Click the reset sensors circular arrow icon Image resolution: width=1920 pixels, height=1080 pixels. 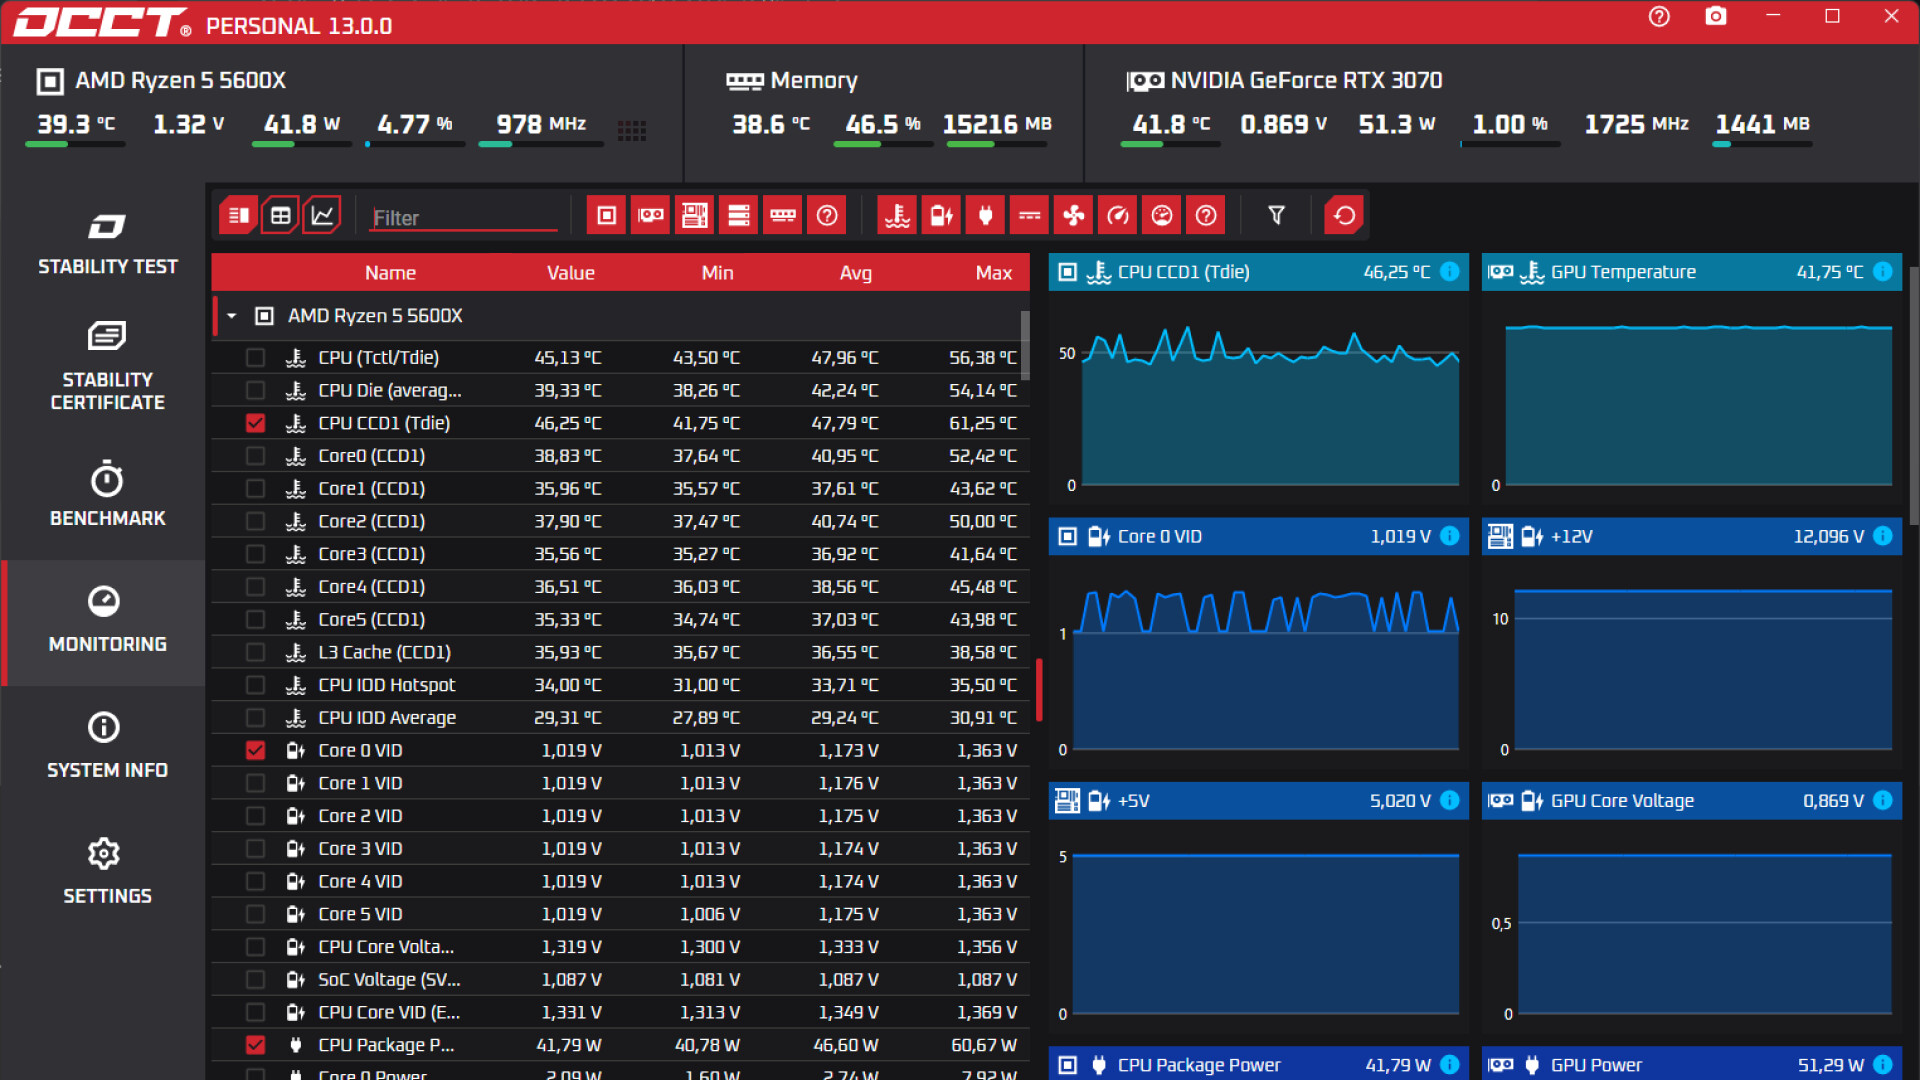(x=1344, y=214)
